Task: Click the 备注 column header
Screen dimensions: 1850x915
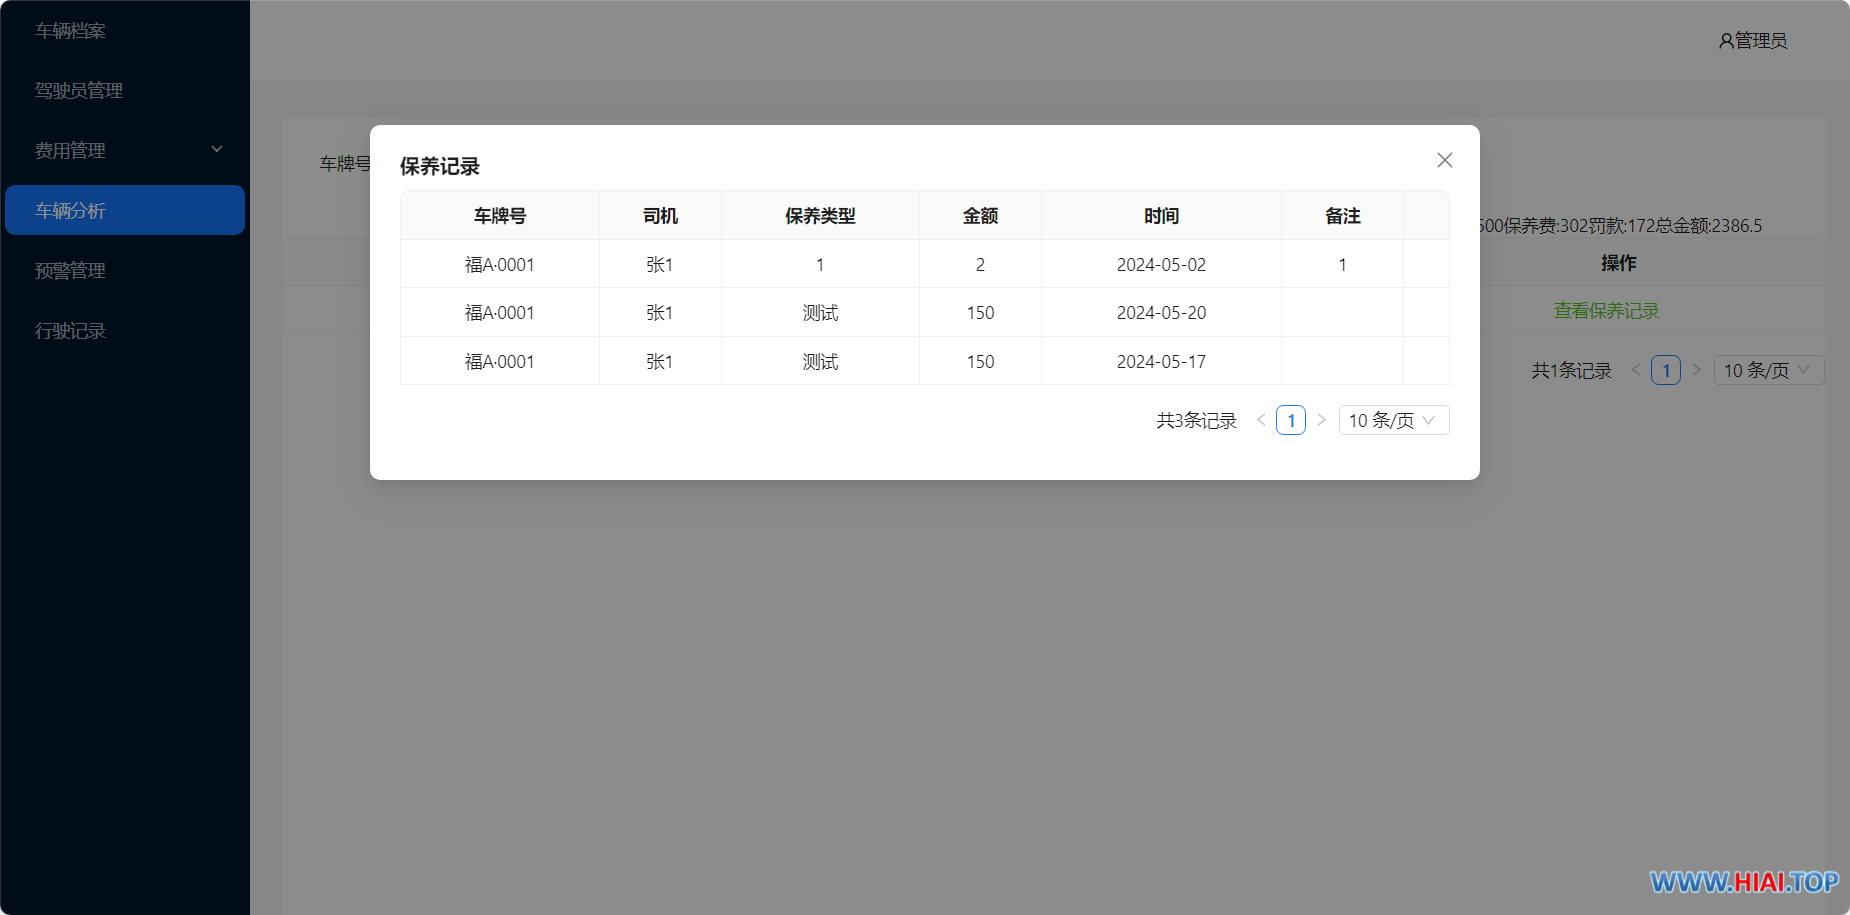Action: [x=1342, y=216]
